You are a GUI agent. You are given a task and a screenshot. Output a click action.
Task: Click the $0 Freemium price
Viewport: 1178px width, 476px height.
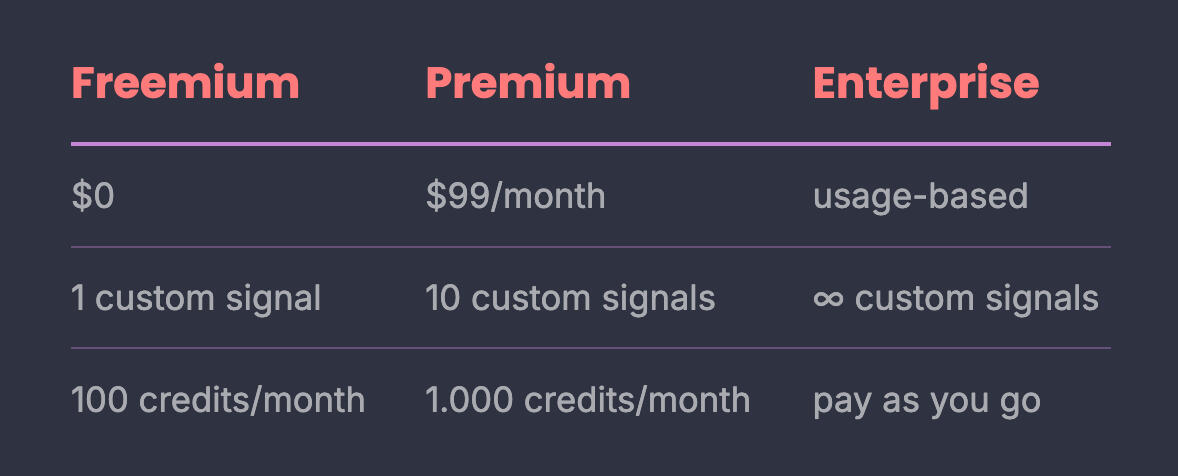click(93, 196)
